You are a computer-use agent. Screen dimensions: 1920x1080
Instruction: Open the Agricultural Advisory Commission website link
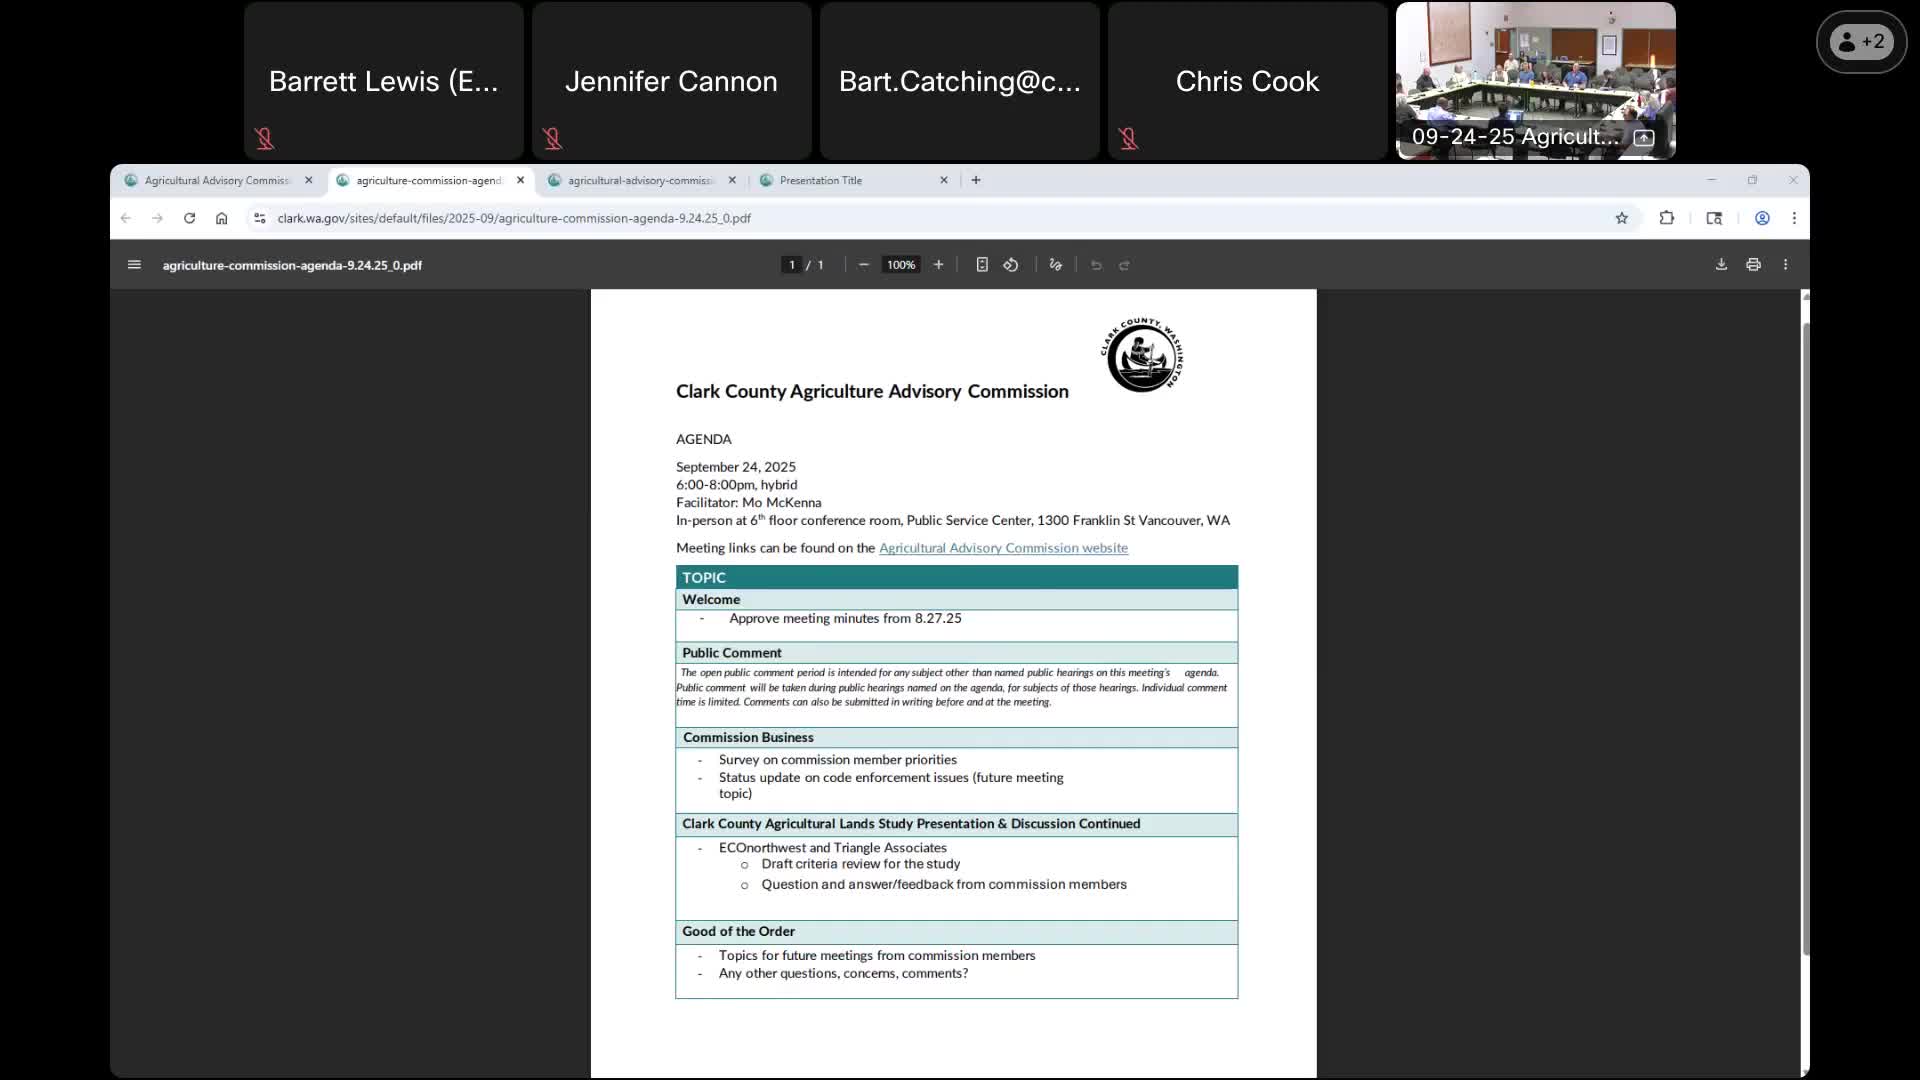tap(1003, 548)
